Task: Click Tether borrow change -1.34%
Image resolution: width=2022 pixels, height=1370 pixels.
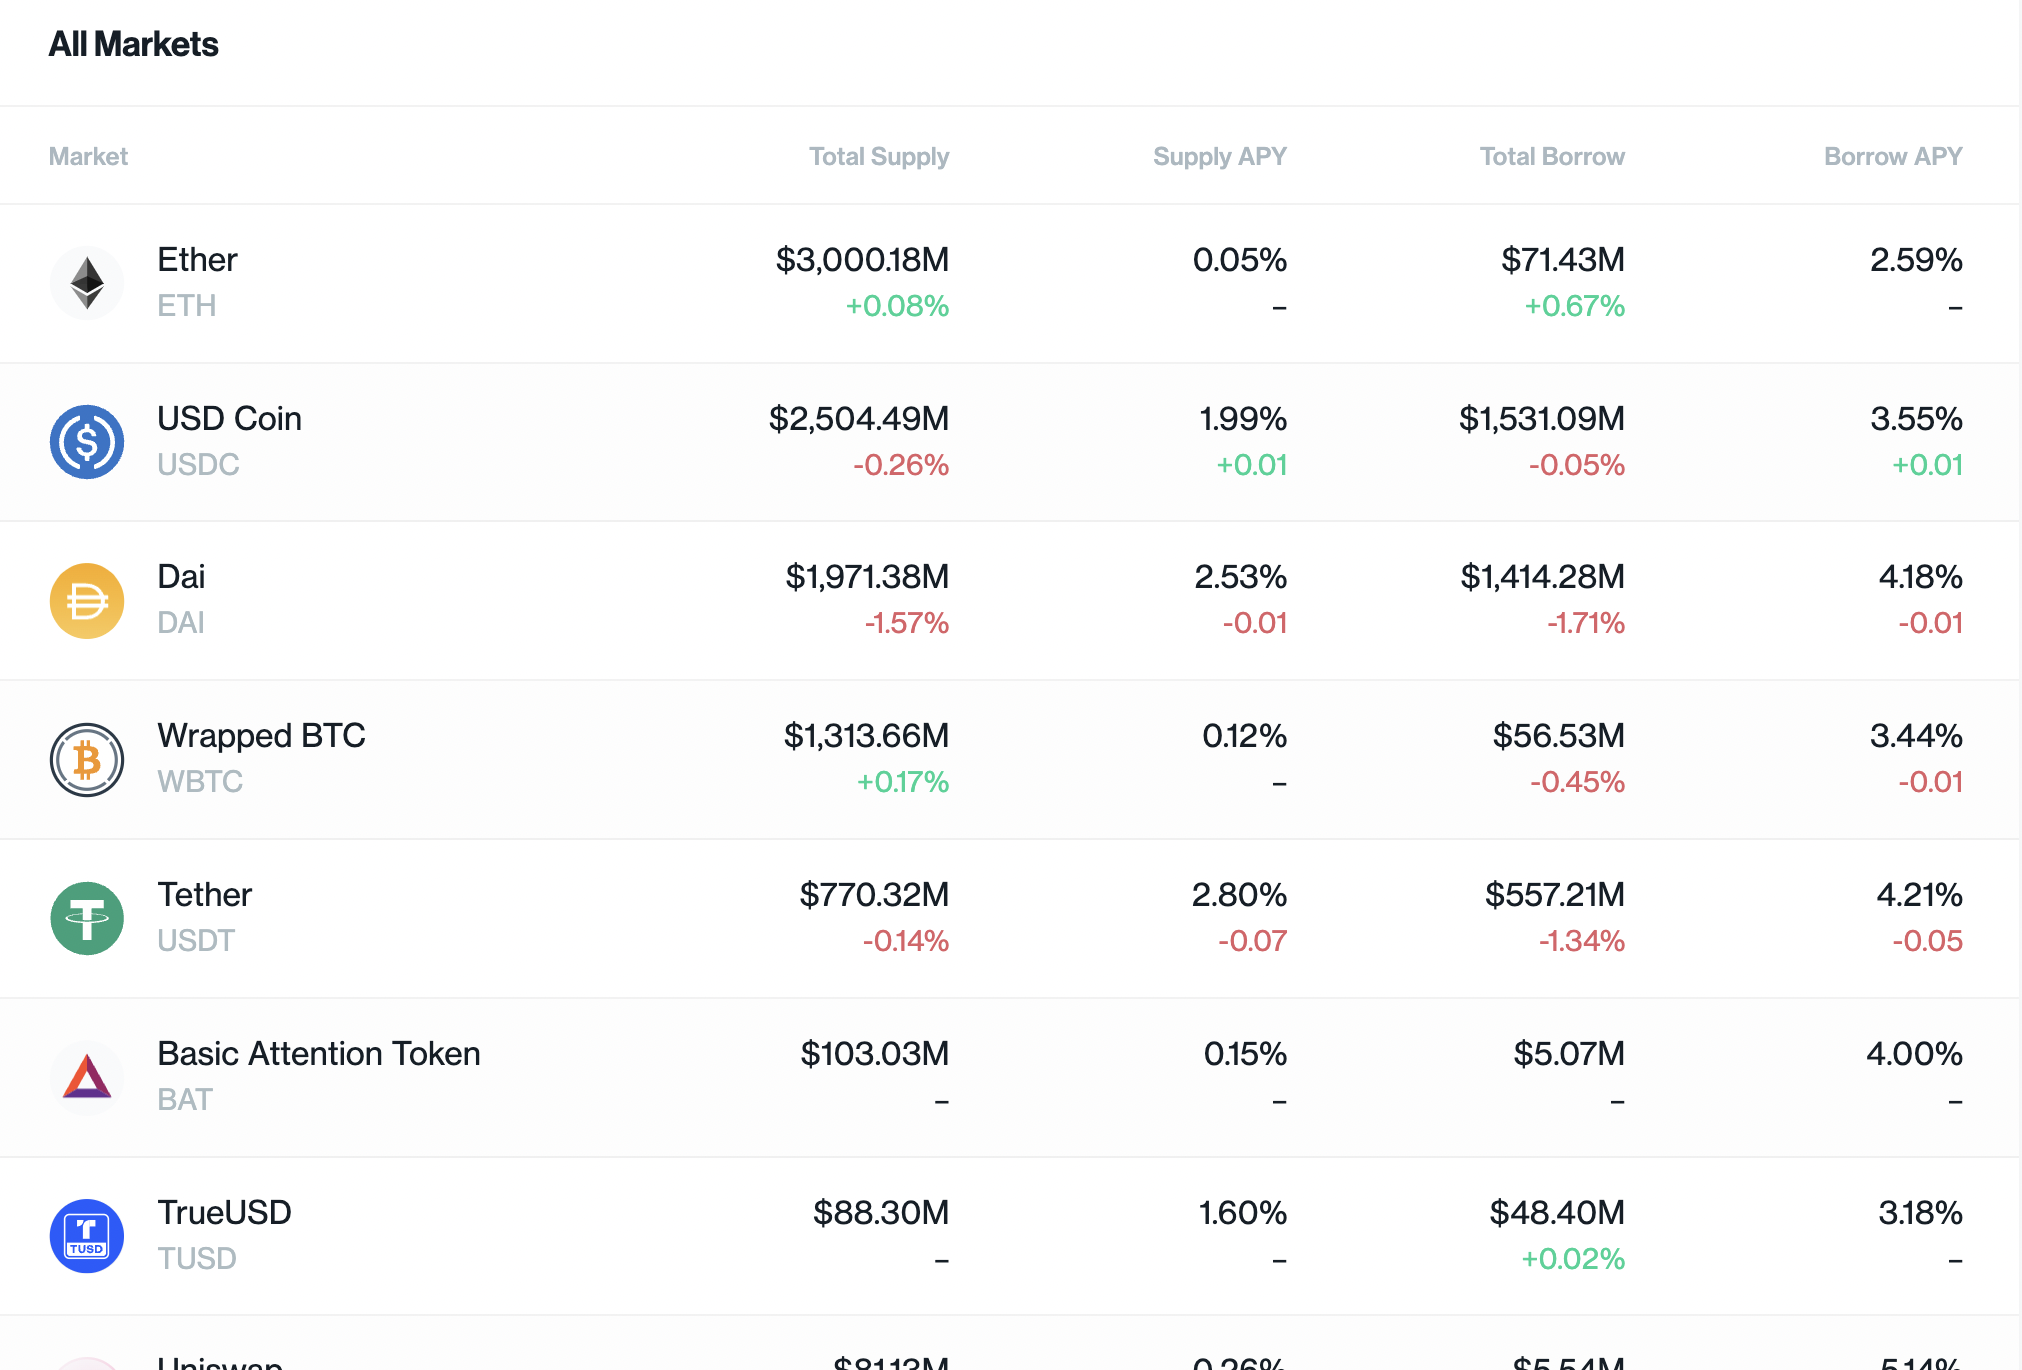Action: coord(1582,941)
